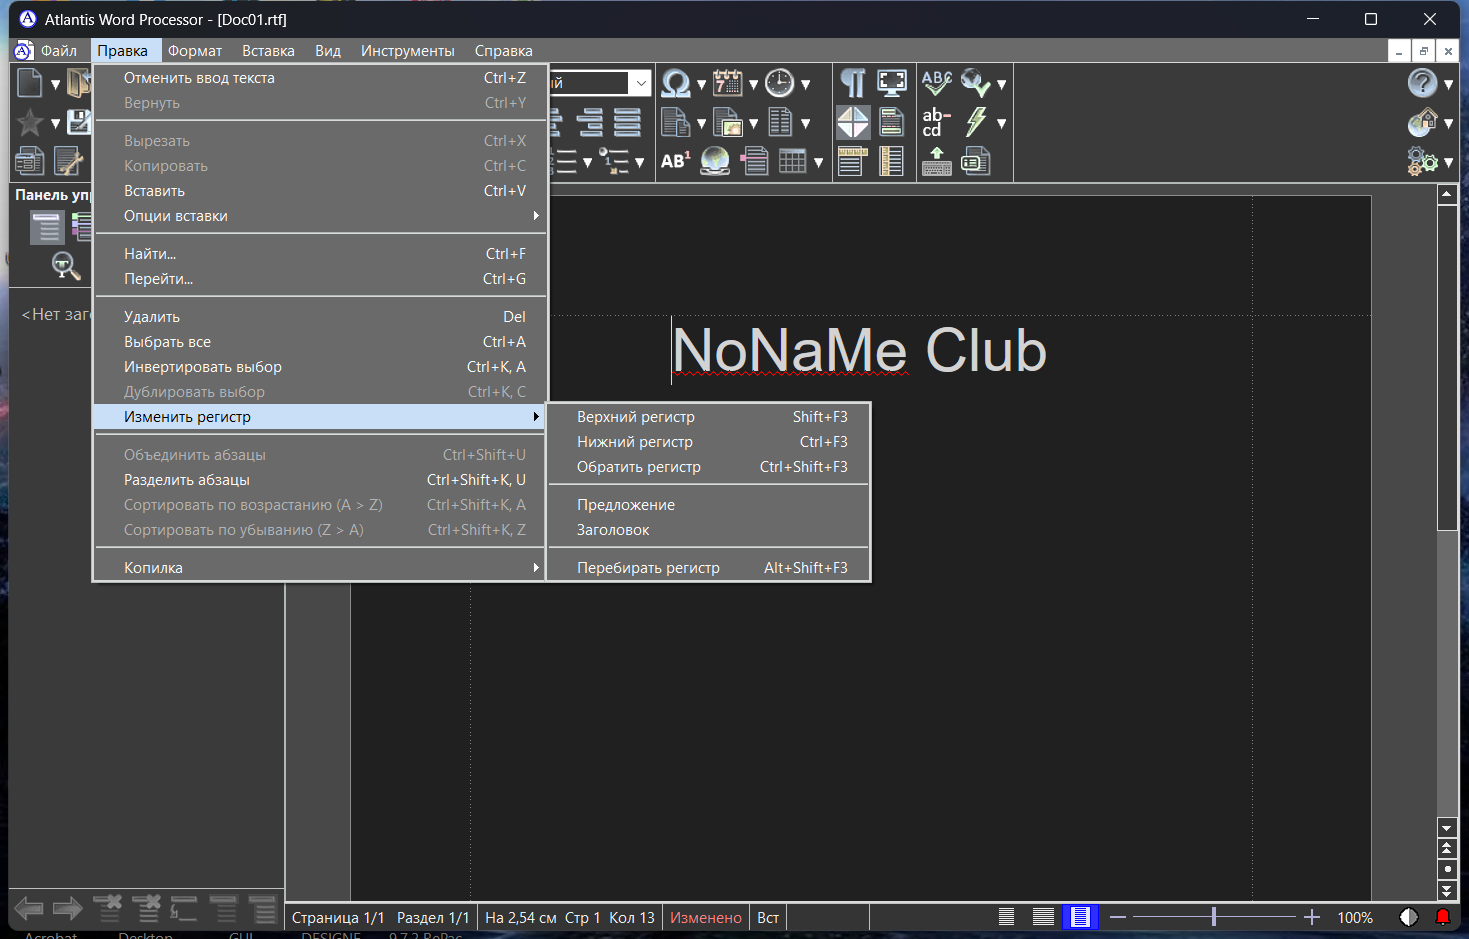The image size is (1469, 939).
Task: Click the ABC spell check icon
Action: [936, 84]
